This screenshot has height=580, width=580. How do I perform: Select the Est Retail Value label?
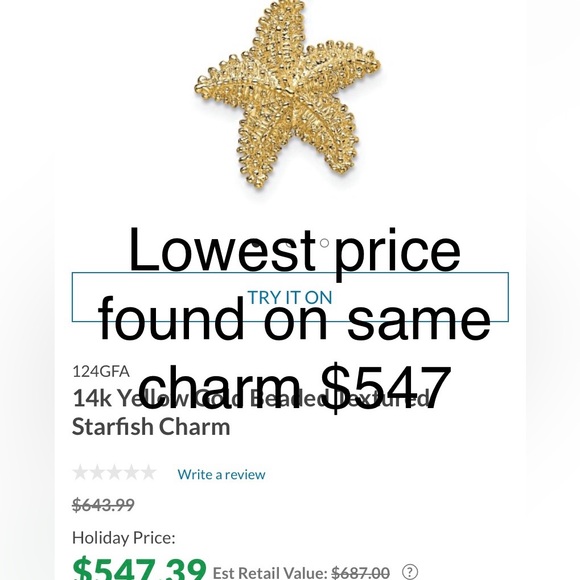point(270,573)
